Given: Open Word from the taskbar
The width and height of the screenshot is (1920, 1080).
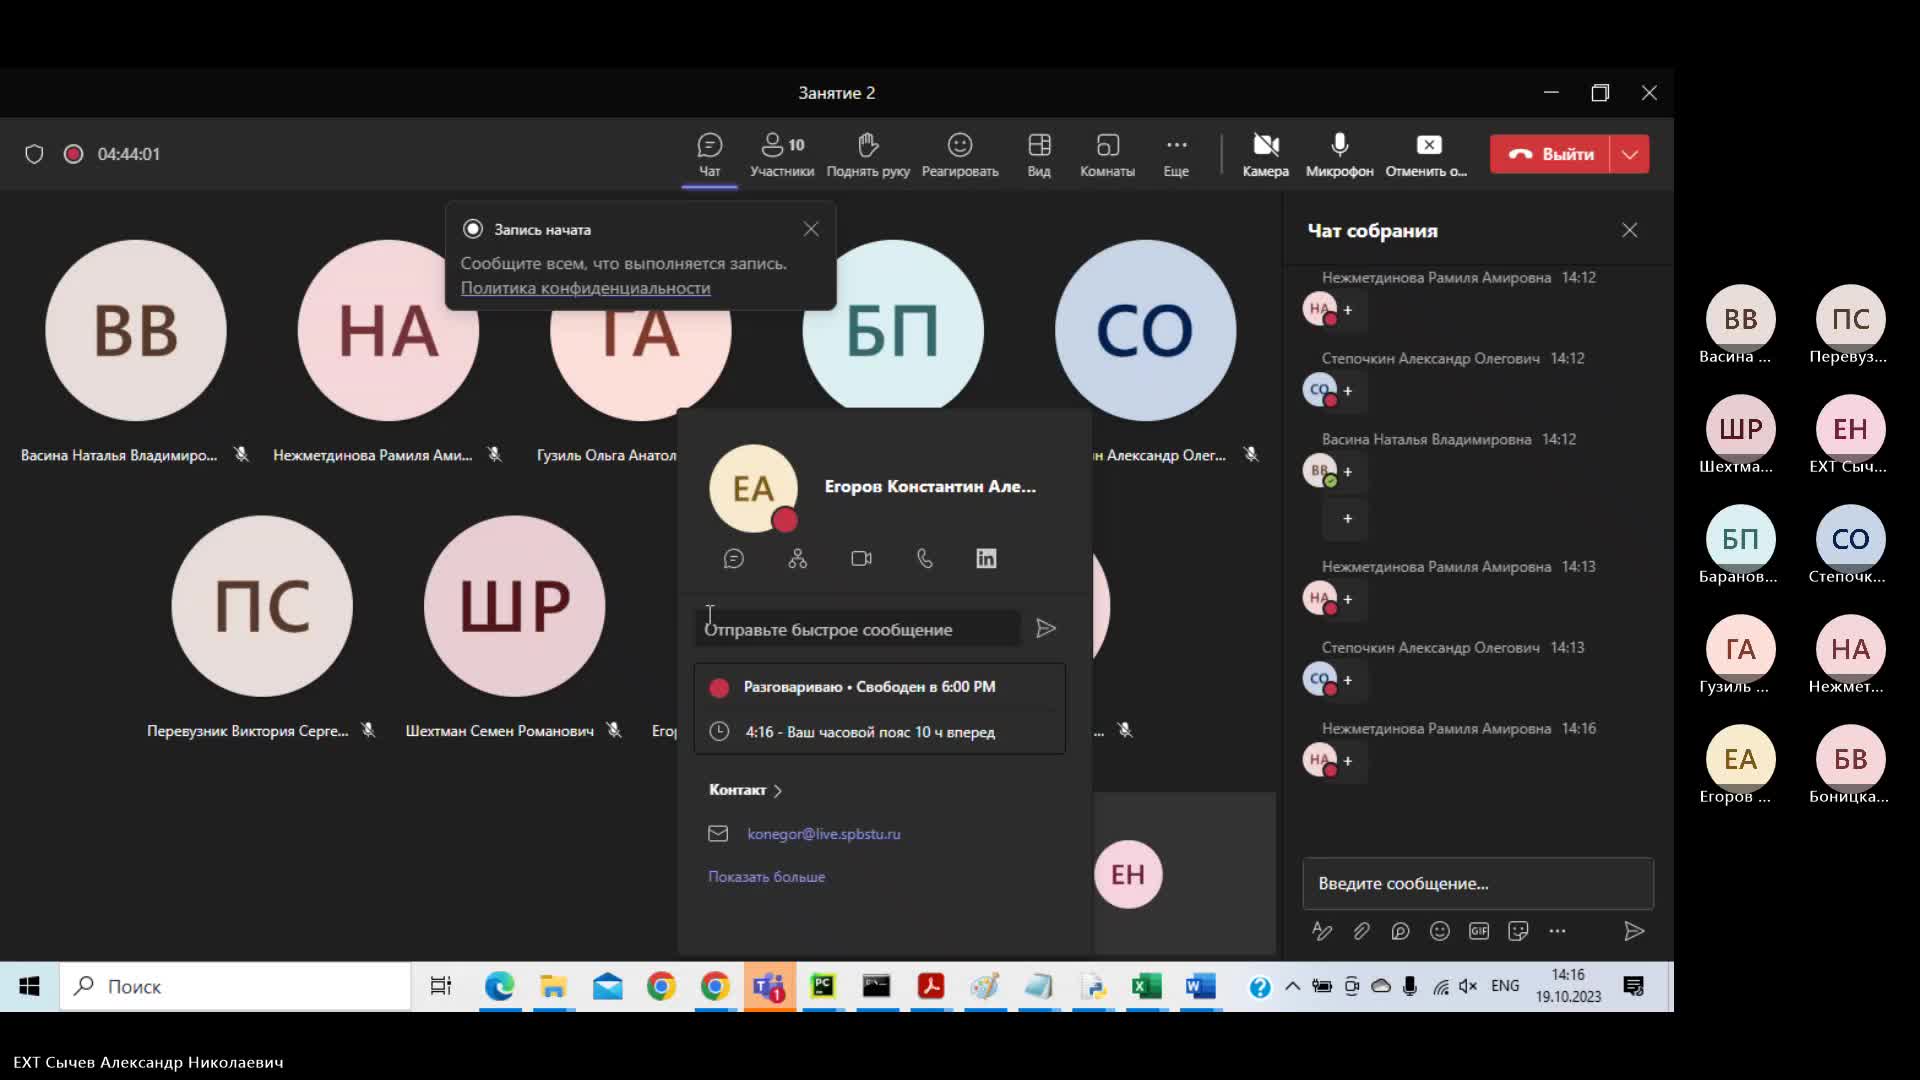Looking at the screenshot, I should (x=1200, y=987).
